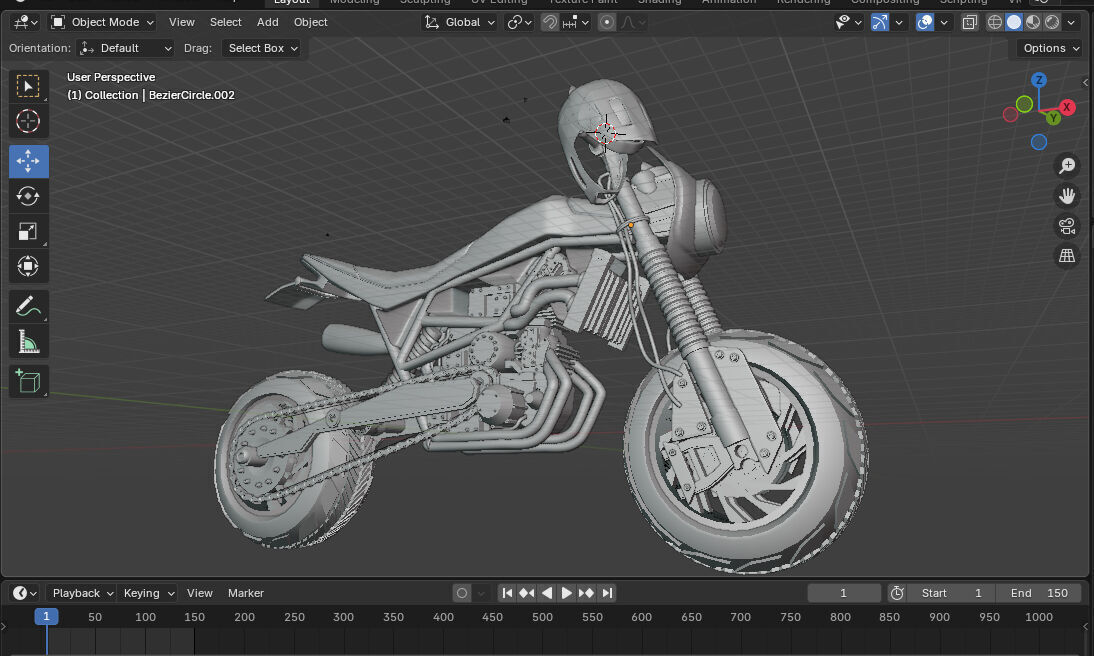Play the animation forward
The height and width of the screenshot is (656, 1094).
(x=567, y=593)
